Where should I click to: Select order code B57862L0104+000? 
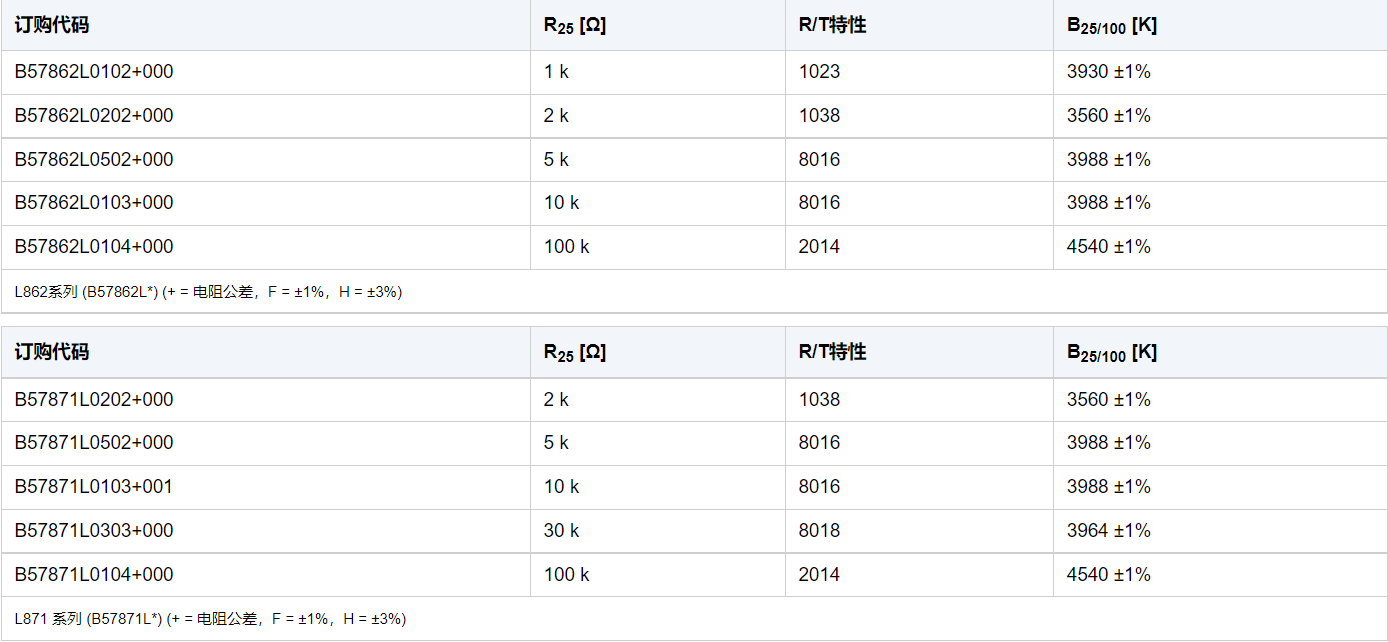(x=94, y=247)
